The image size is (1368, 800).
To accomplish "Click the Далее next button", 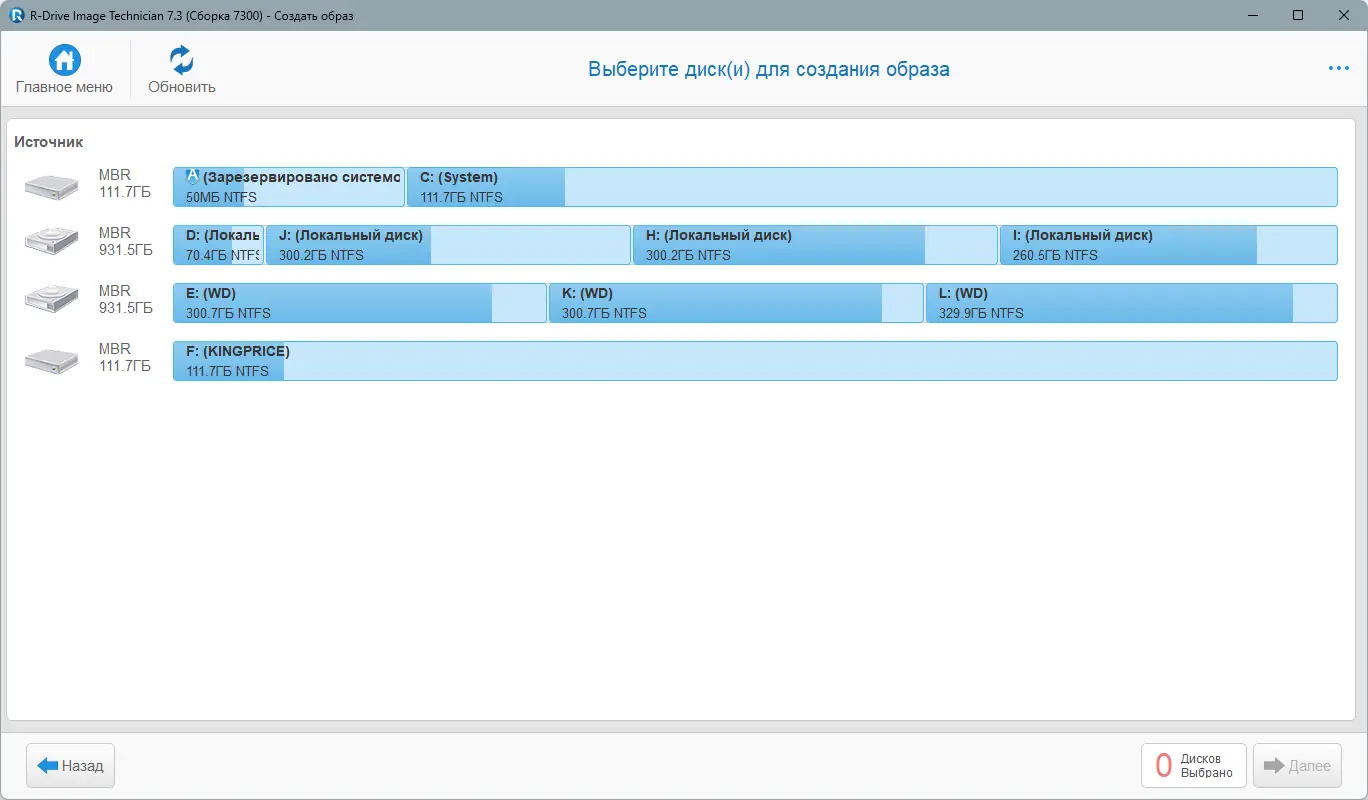I will coord(1298,766).
